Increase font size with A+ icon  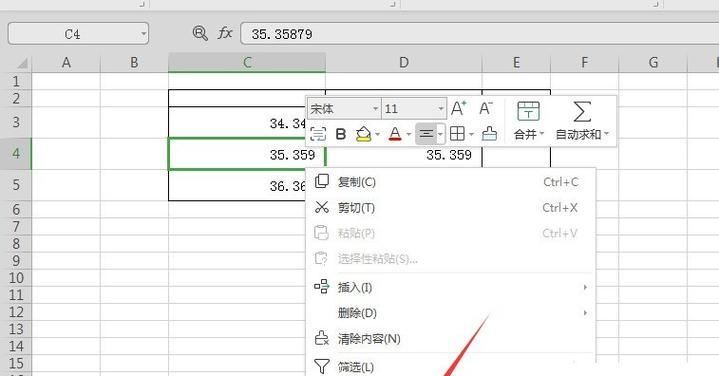pos(459,108)
